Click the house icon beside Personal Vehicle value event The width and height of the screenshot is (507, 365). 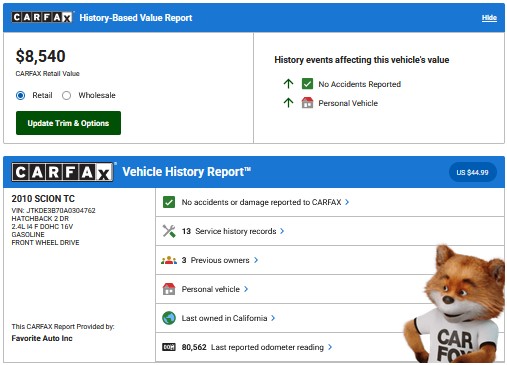(x=307, y=103)
